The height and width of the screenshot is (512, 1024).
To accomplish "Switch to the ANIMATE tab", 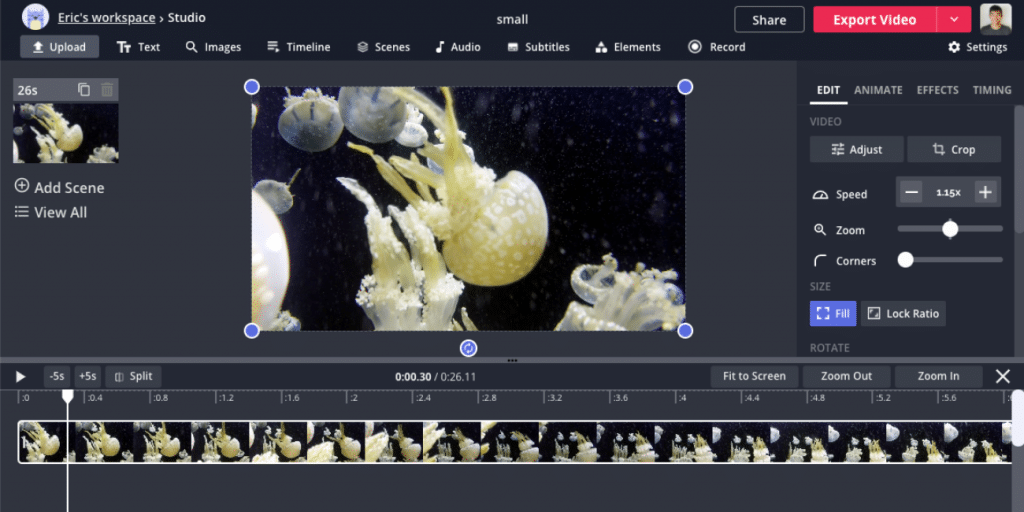I will click(x=878, y=90).
